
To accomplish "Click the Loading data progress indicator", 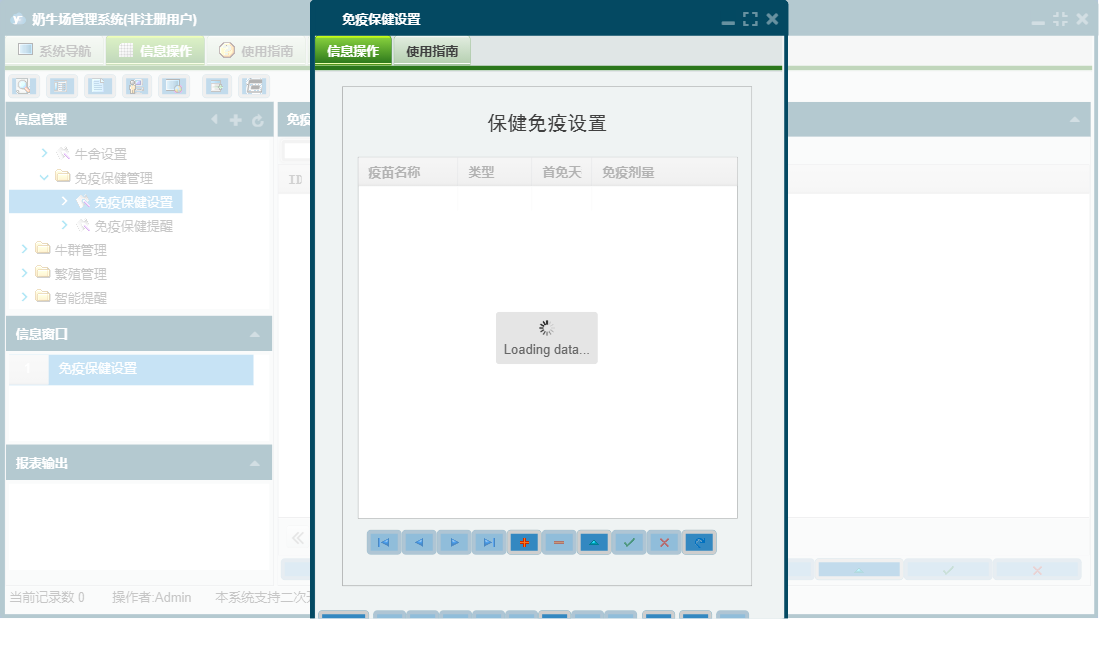I will pyautogui.click(x=546, y=337).
